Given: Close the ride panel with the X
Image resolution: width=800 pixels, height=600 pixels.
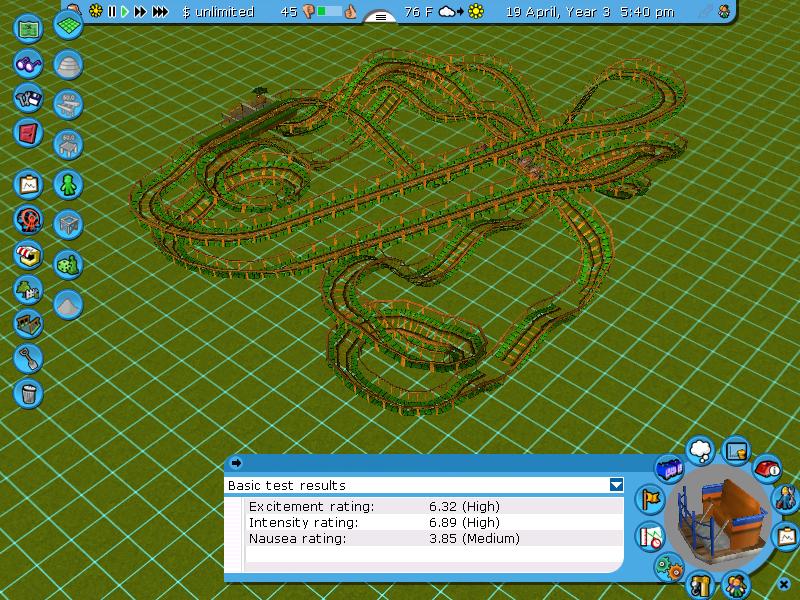Looking at the screenshot, I should click(x=784, y=584).
